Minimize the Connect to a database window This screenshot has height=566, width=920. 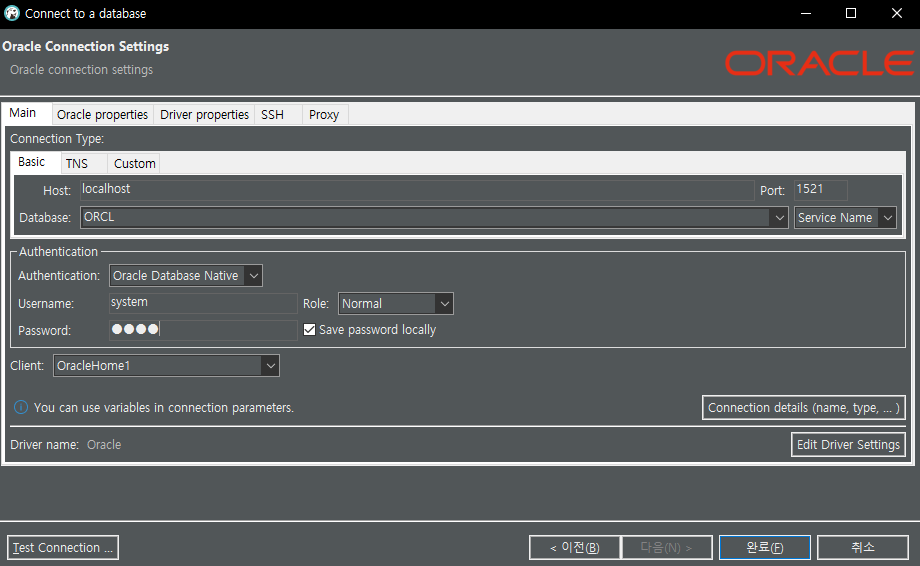[806, 13]
